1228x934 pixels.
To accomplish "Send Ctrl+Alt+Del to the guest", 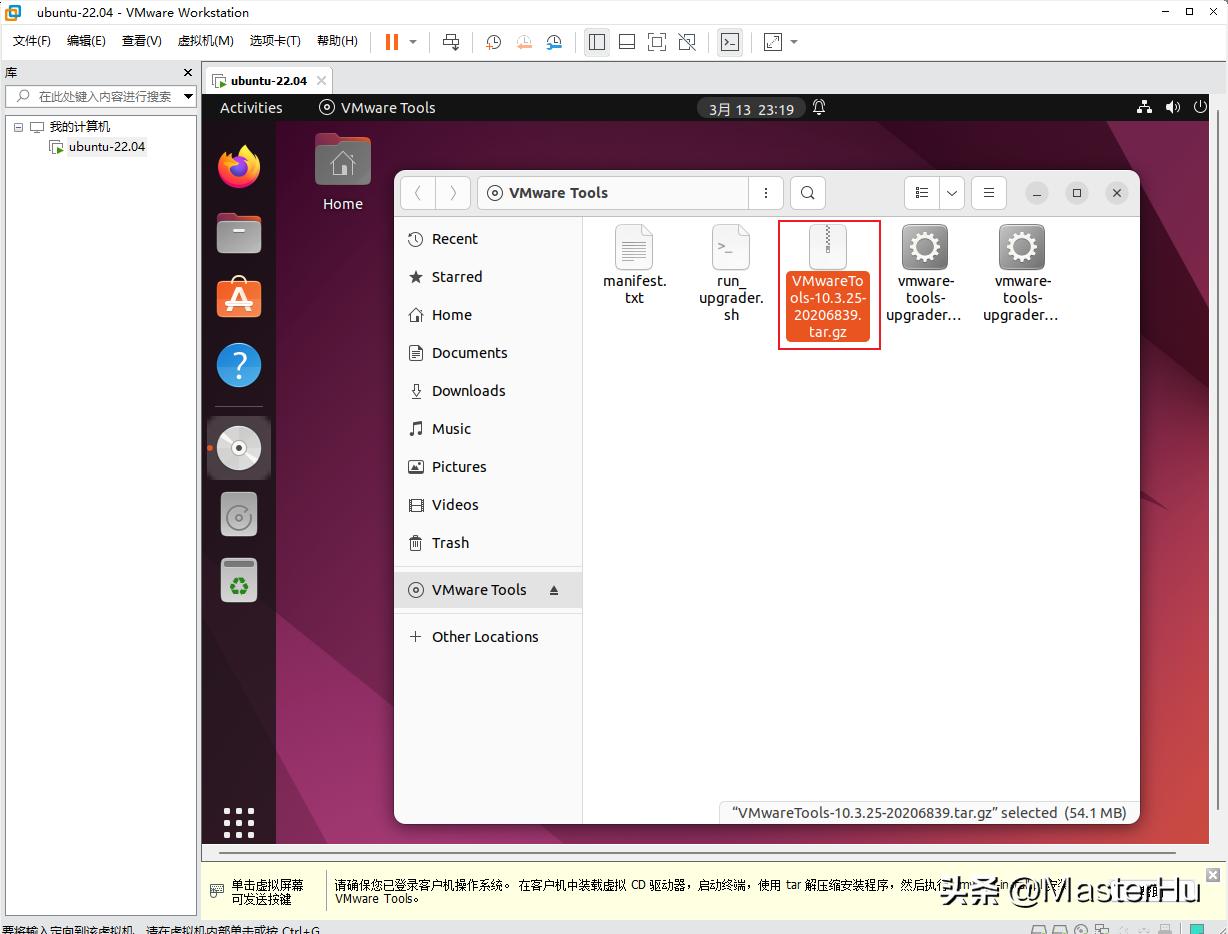I will [x=450, y=41].
